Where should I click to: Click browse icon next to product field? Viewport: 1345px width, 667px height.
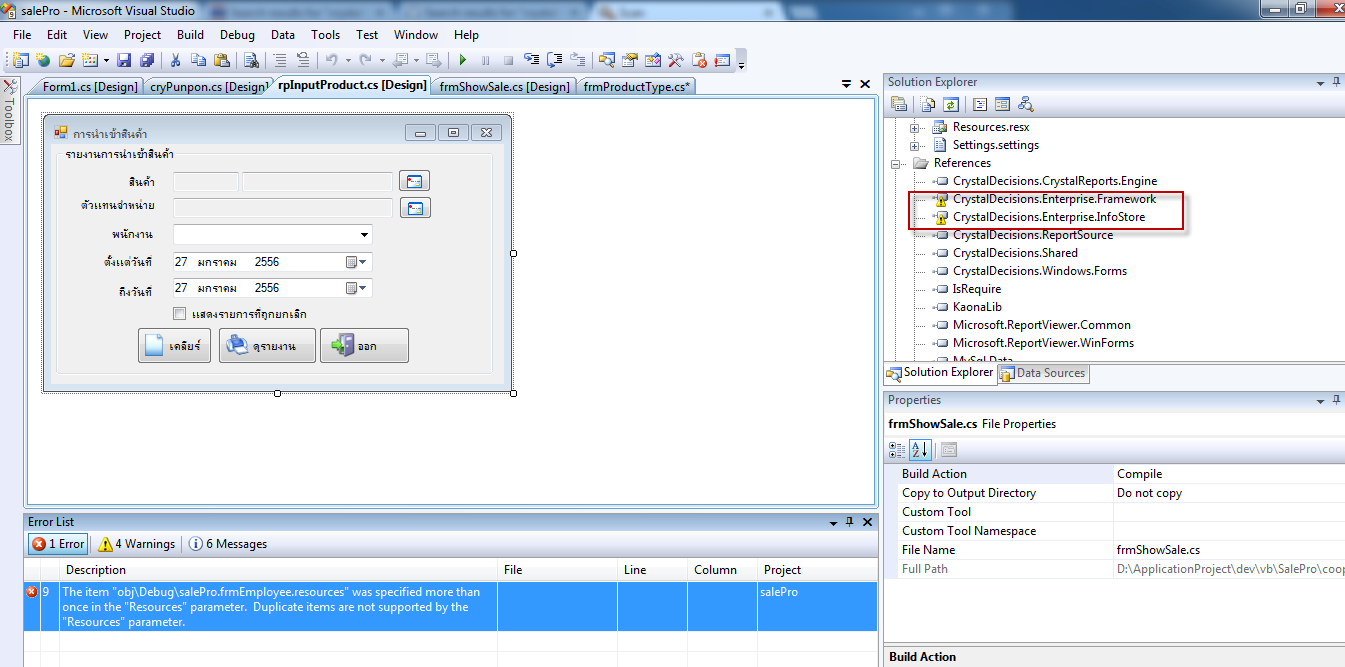point(414,181)
